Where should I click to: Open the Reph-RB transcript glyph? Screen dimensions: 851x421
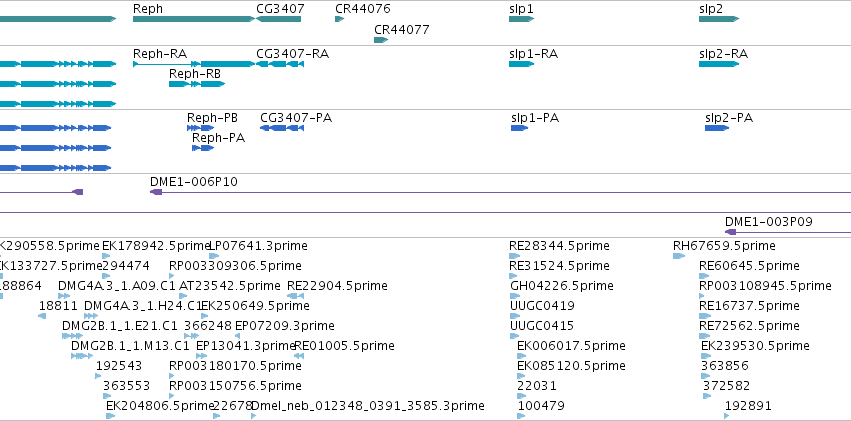point(197,84)
